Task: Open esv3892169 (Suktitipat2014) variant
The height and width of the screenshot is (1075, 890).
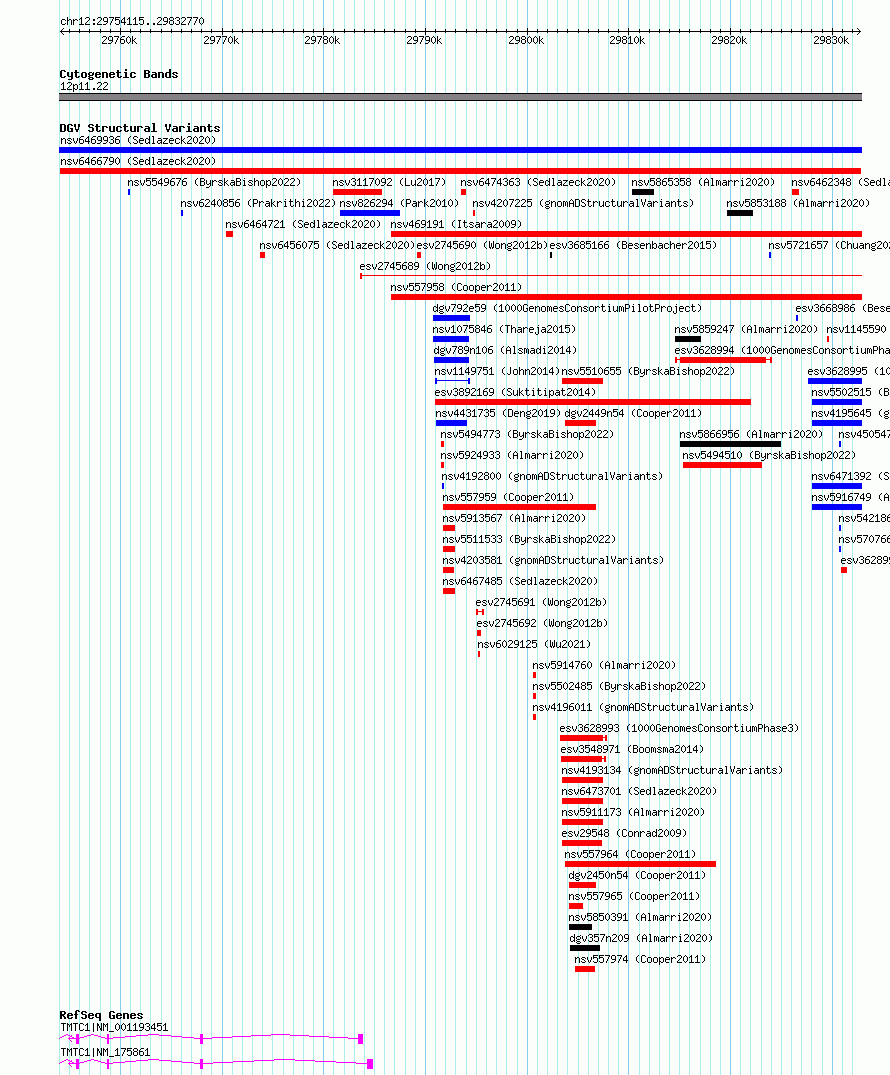Action: 515,393
